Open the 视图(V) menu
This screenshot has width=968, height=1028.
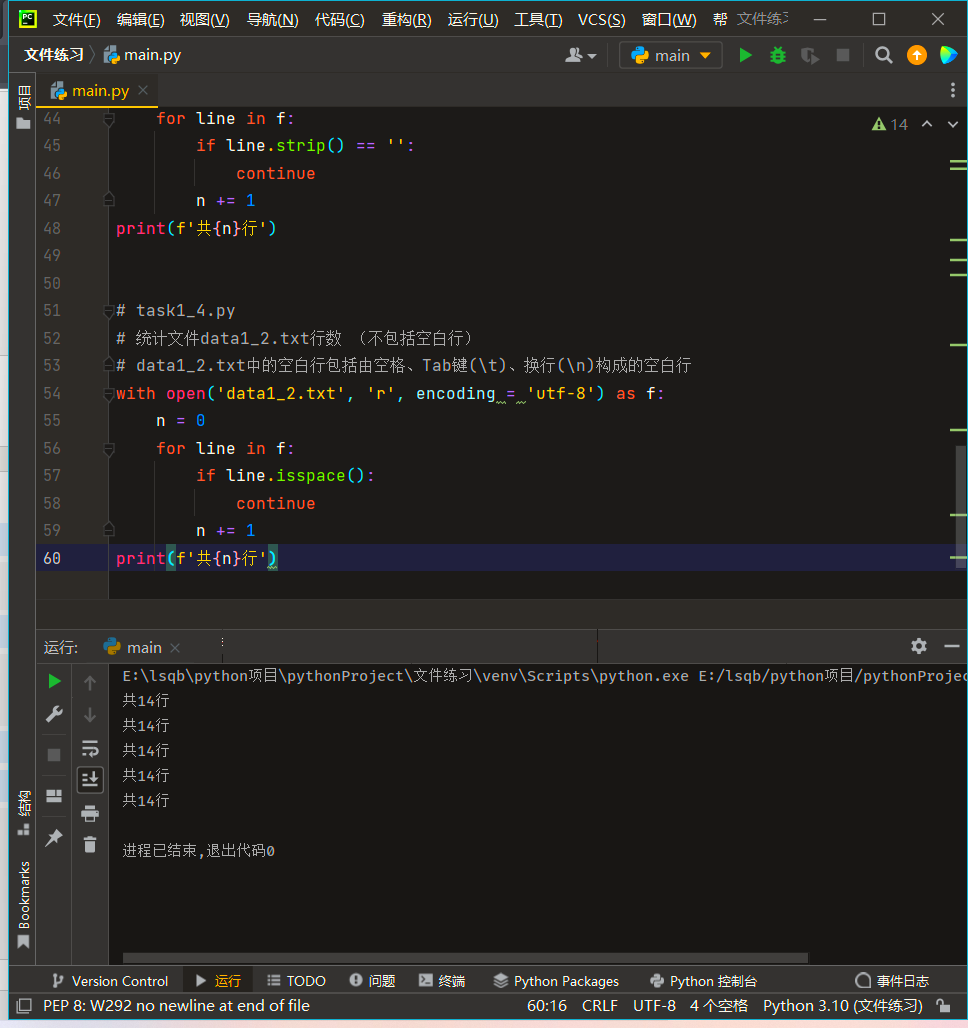point(205,20)
